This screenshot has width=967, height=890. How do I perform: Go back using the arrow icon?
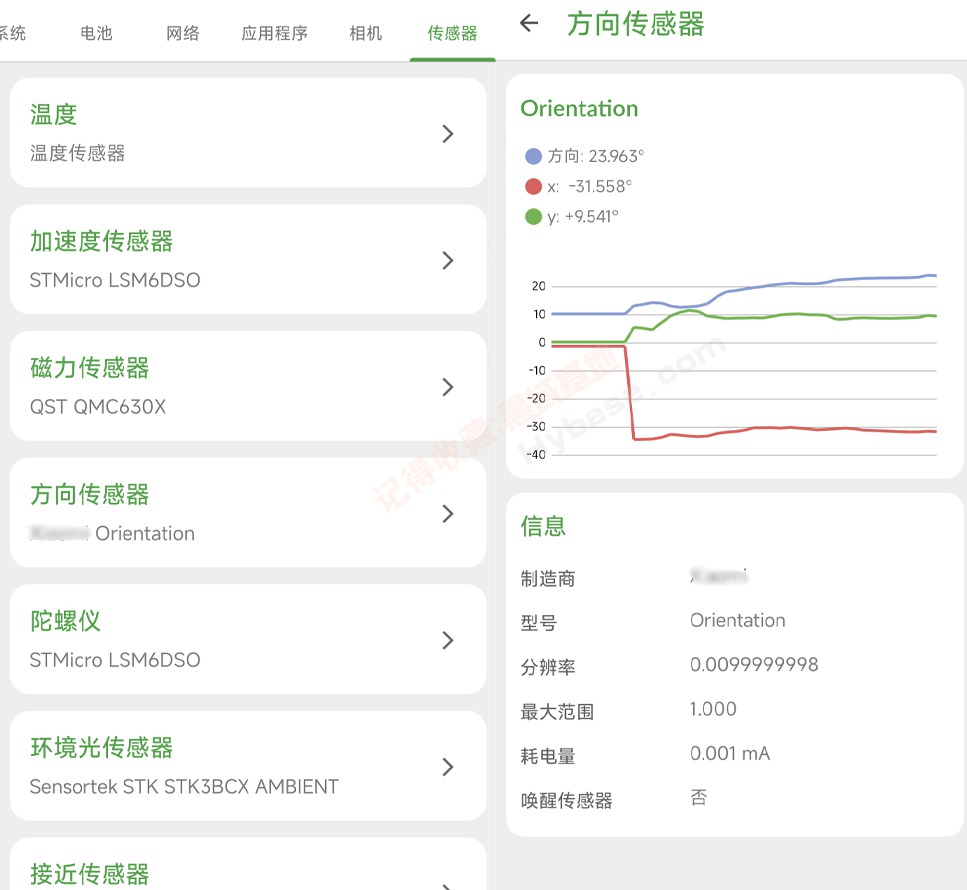pyautogui.click(x=530, y=24)
